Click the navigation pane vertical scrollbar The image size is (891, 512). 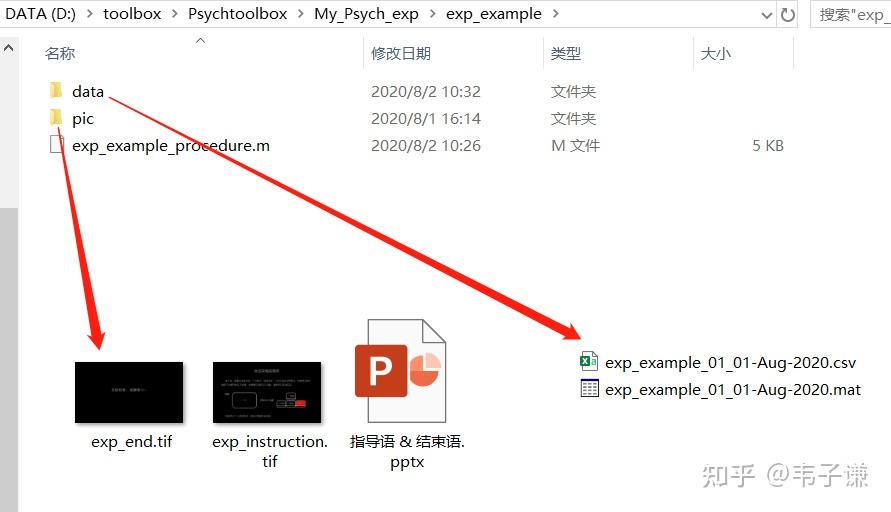tap(9, 358)
